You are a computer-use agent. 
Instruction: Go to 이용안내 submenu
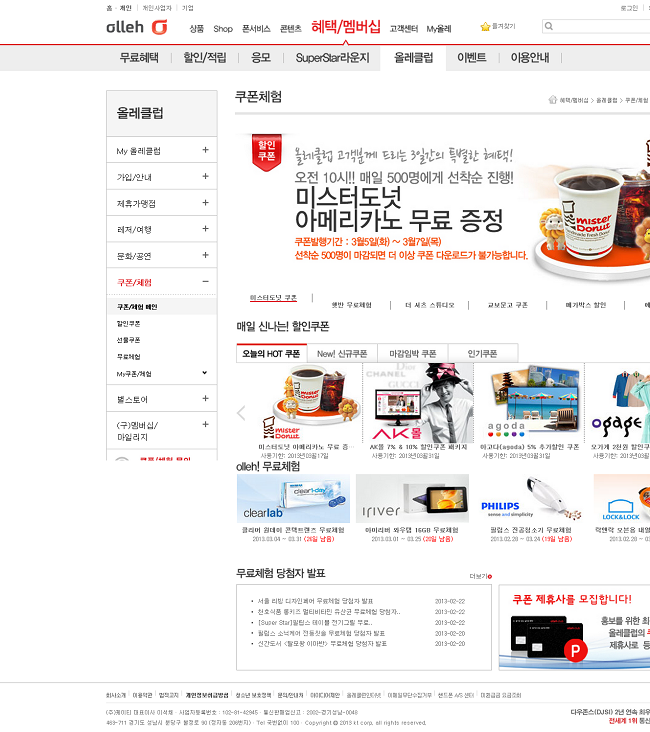[530, 58]
